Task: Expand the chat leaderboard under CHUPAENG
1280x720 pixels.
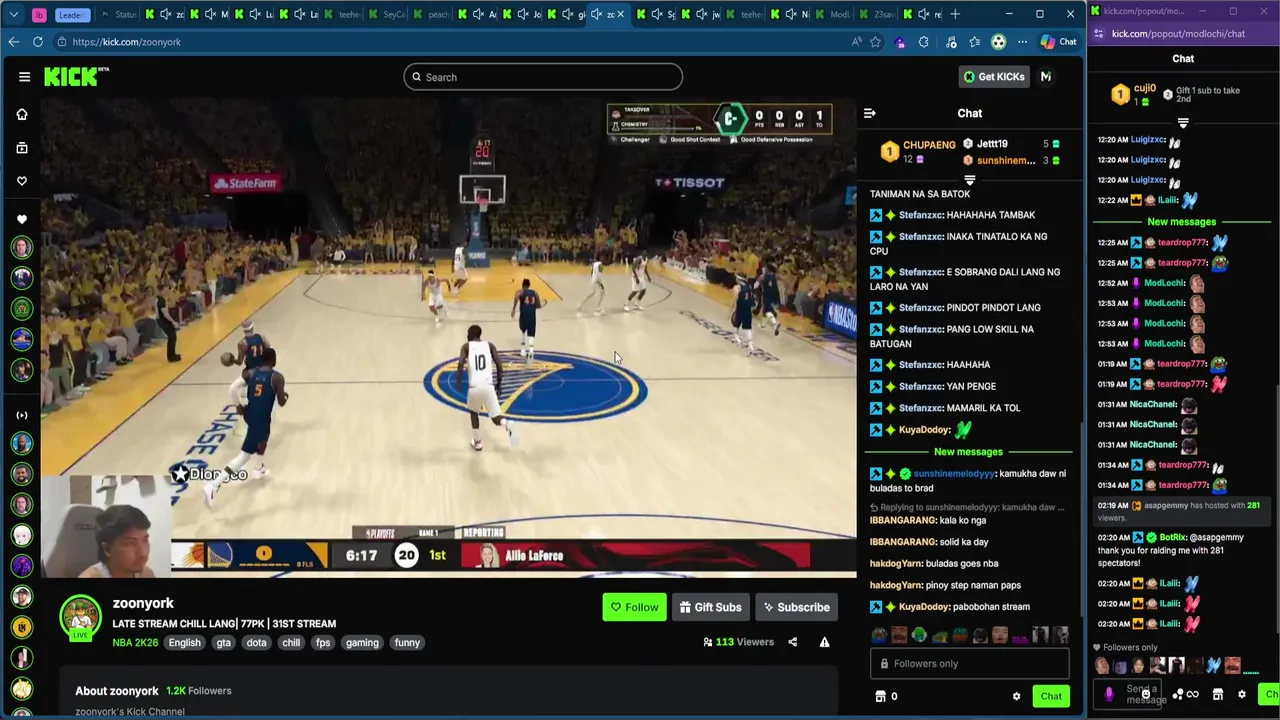Action: pos(969,181)
